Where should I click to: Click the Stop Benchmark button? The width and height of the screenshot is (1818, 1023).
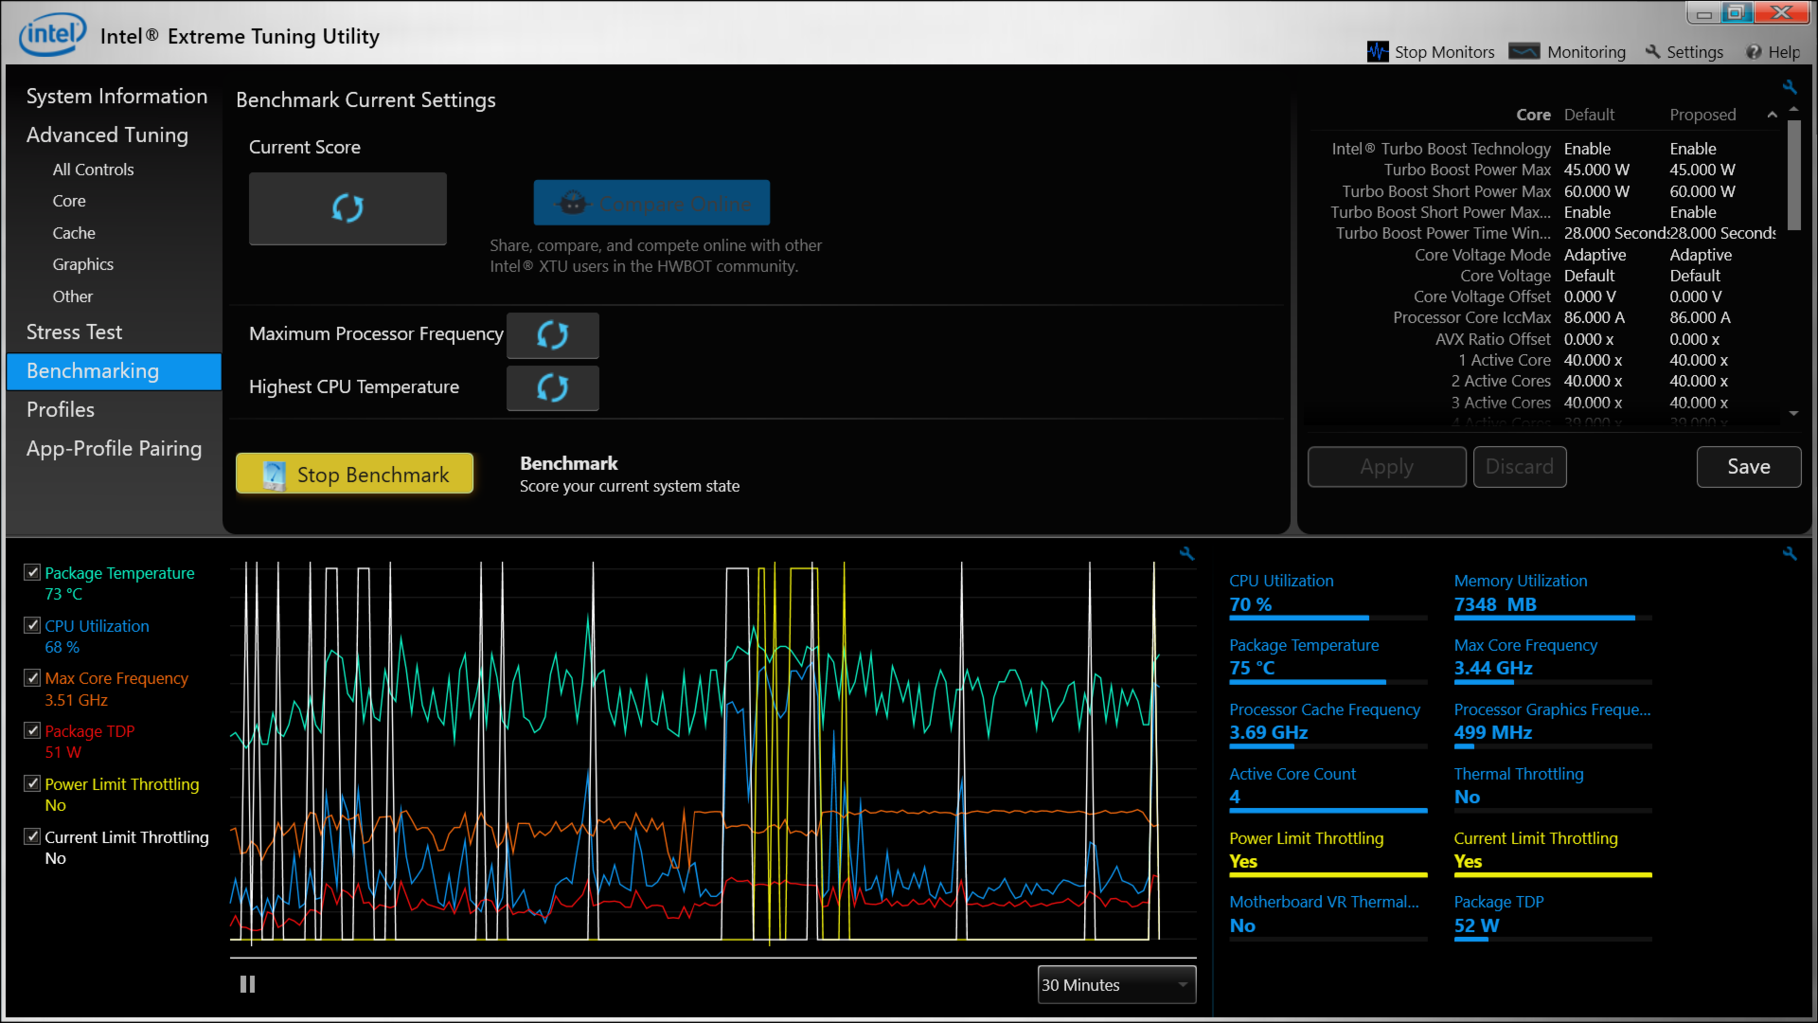[x=355, y=474]
